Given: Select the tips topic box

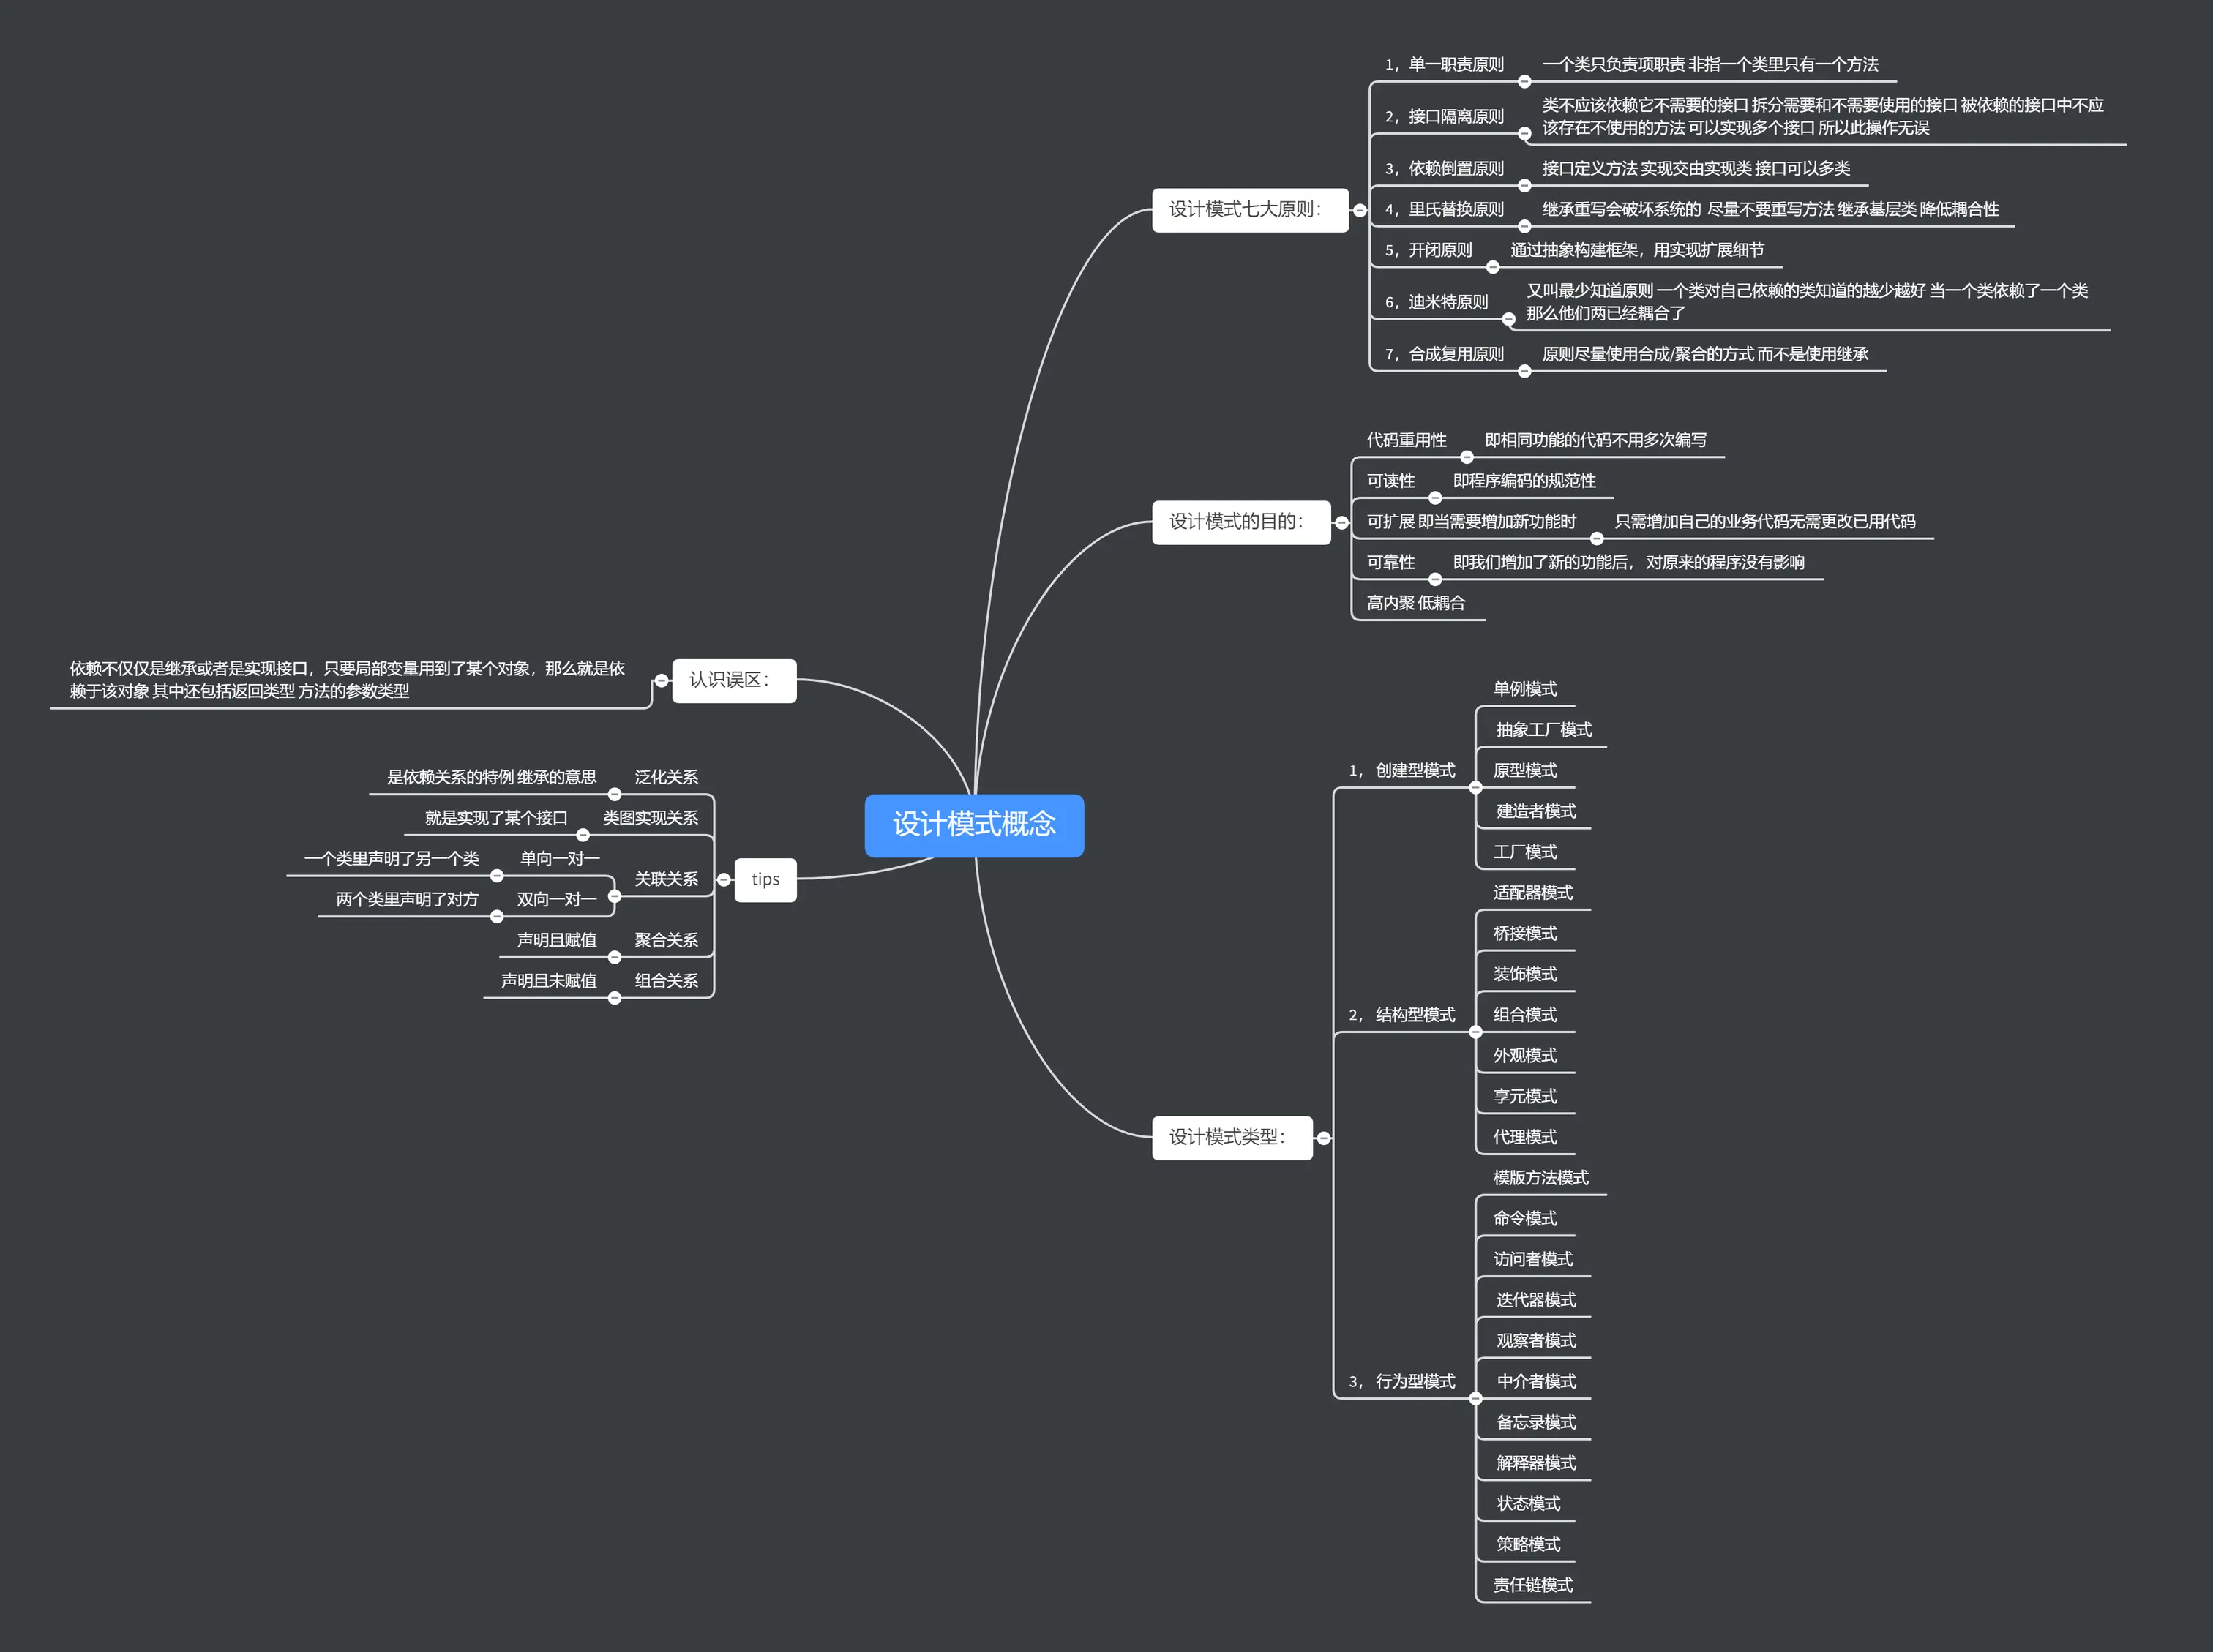Looking at the screenshot, I should coord(765,880).
